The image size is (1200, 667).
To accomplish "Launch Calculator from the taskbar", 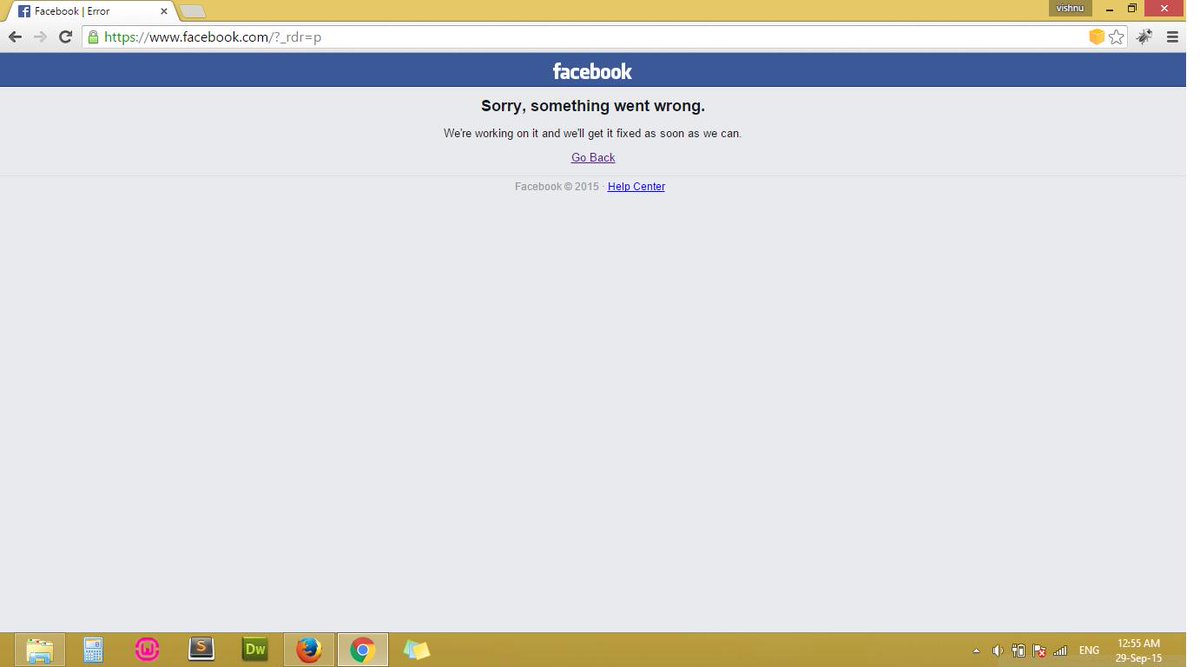I will click(x=94, y=650).
